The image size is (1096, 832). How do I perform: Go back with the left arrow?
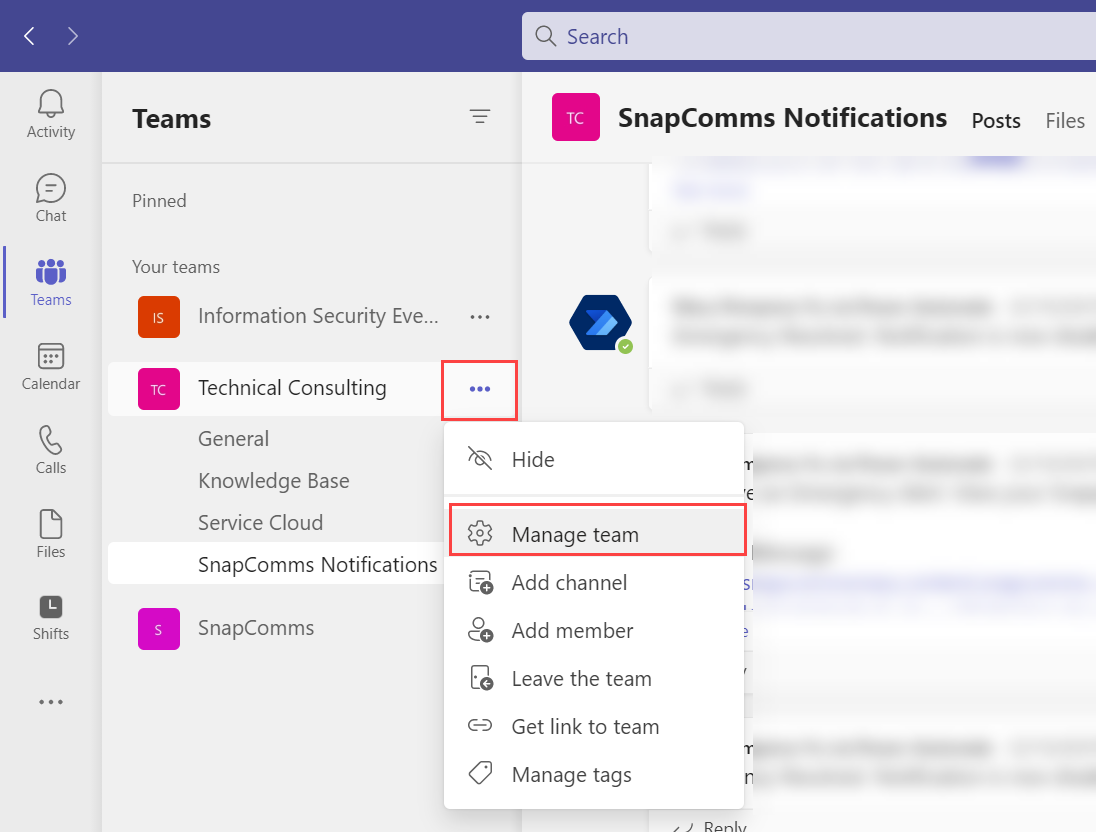pos(29,36)
